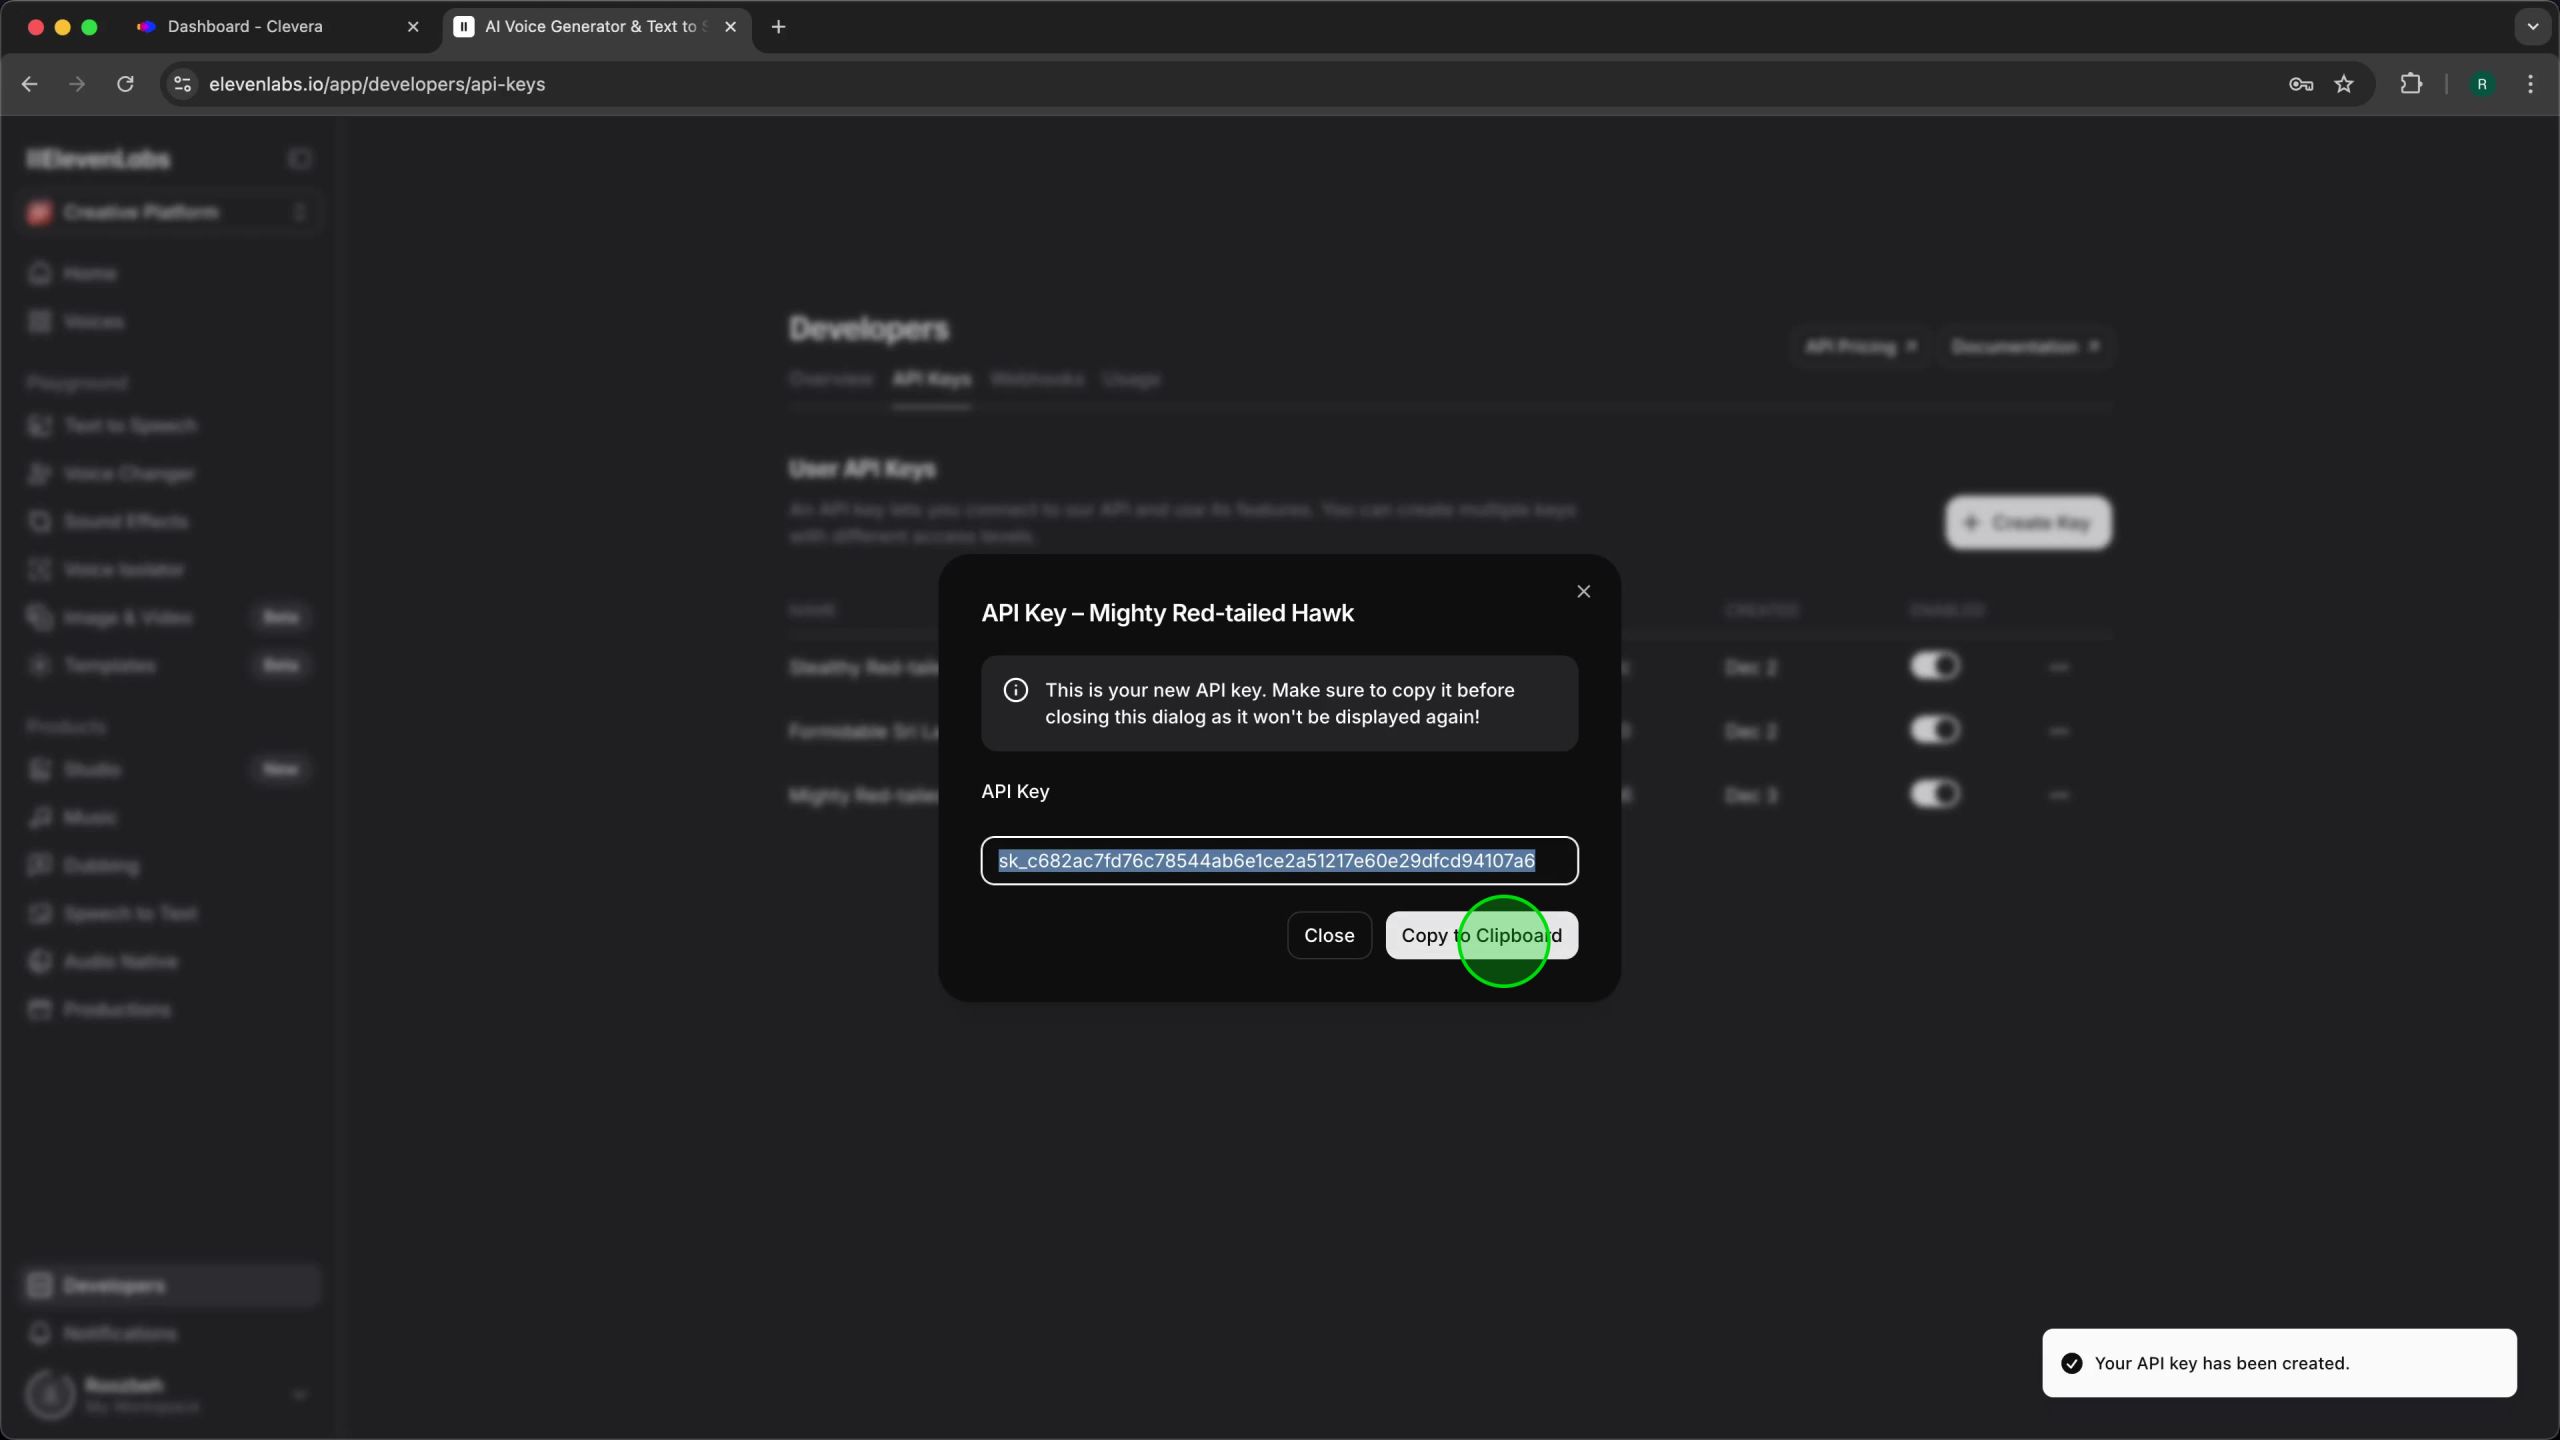Image resolution: width=2560 pixels, height=1440 pixels.
Task: Open a new browser tab
Action: [x=779, y=27]
